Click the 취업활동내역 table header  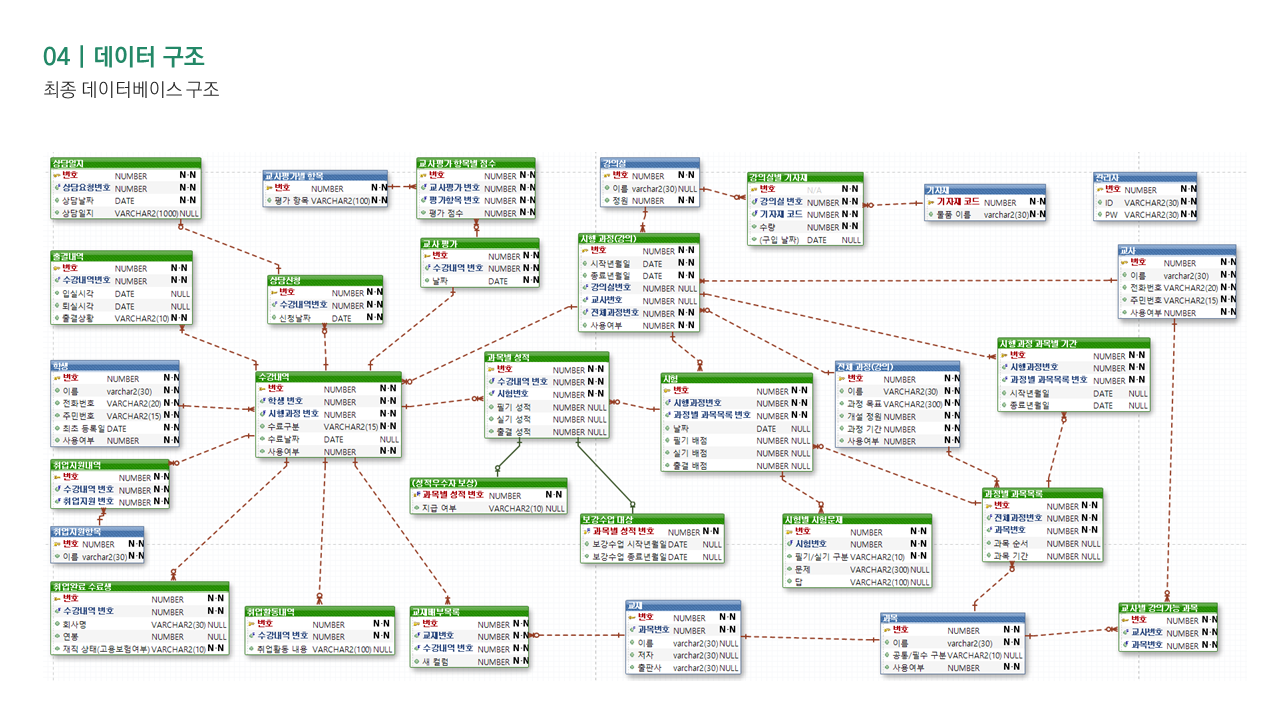point(320,612)
